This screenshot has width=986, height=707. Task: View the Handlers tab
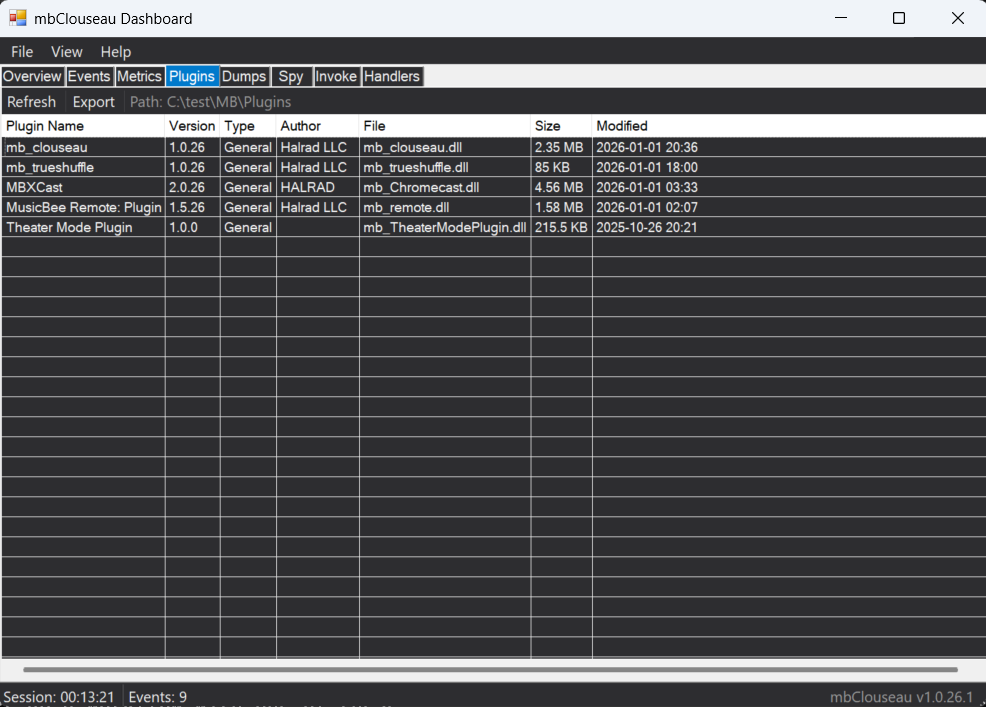pyautogui.click(x=391, y=76)
